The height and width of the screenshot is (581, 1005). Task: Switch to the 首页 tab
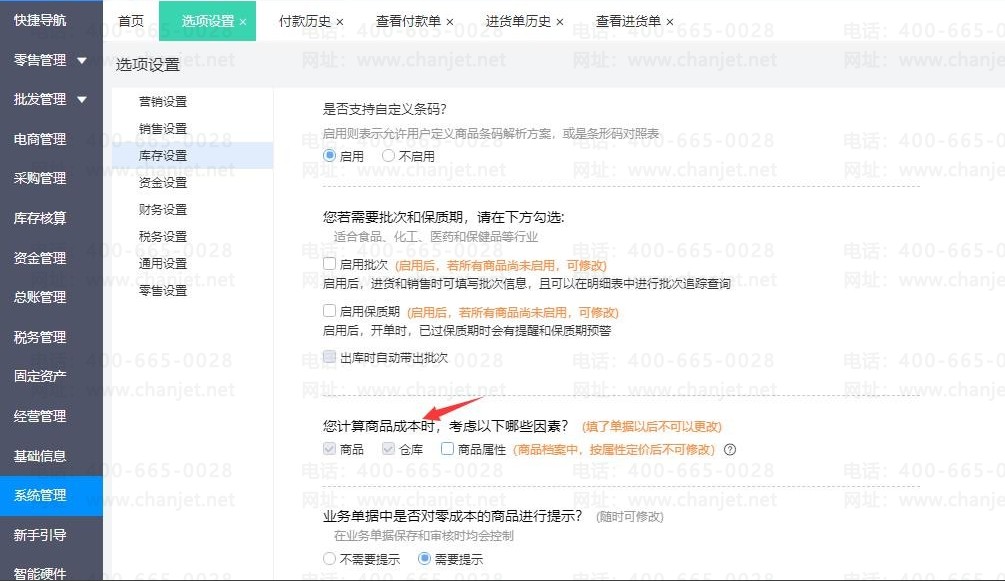pyautogui.click(x=131, y=21)
